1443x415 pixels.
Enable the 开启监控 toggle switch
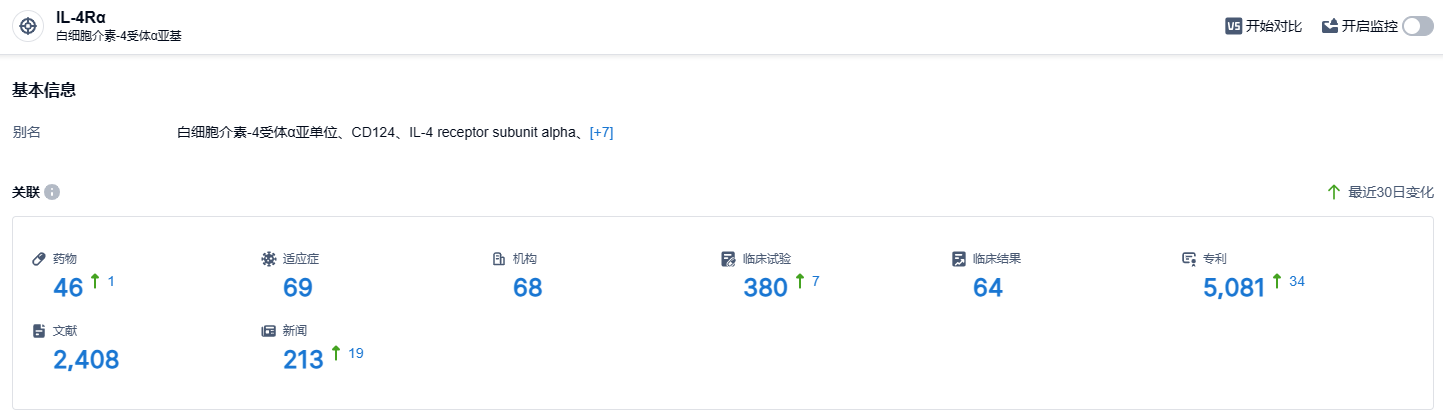pos(1417,26)
